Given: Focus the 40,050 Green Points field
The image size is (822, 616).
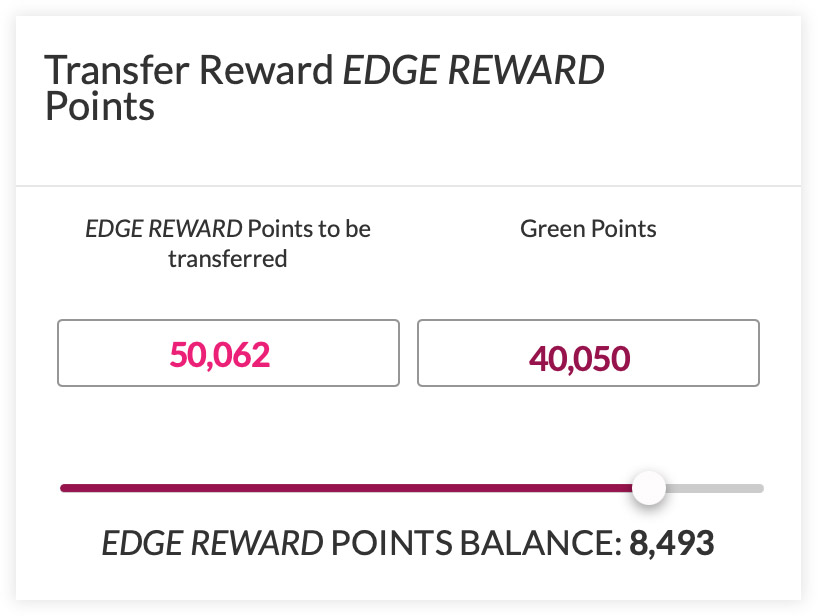Looking at the screenshot, I should (x=588, y=353).
